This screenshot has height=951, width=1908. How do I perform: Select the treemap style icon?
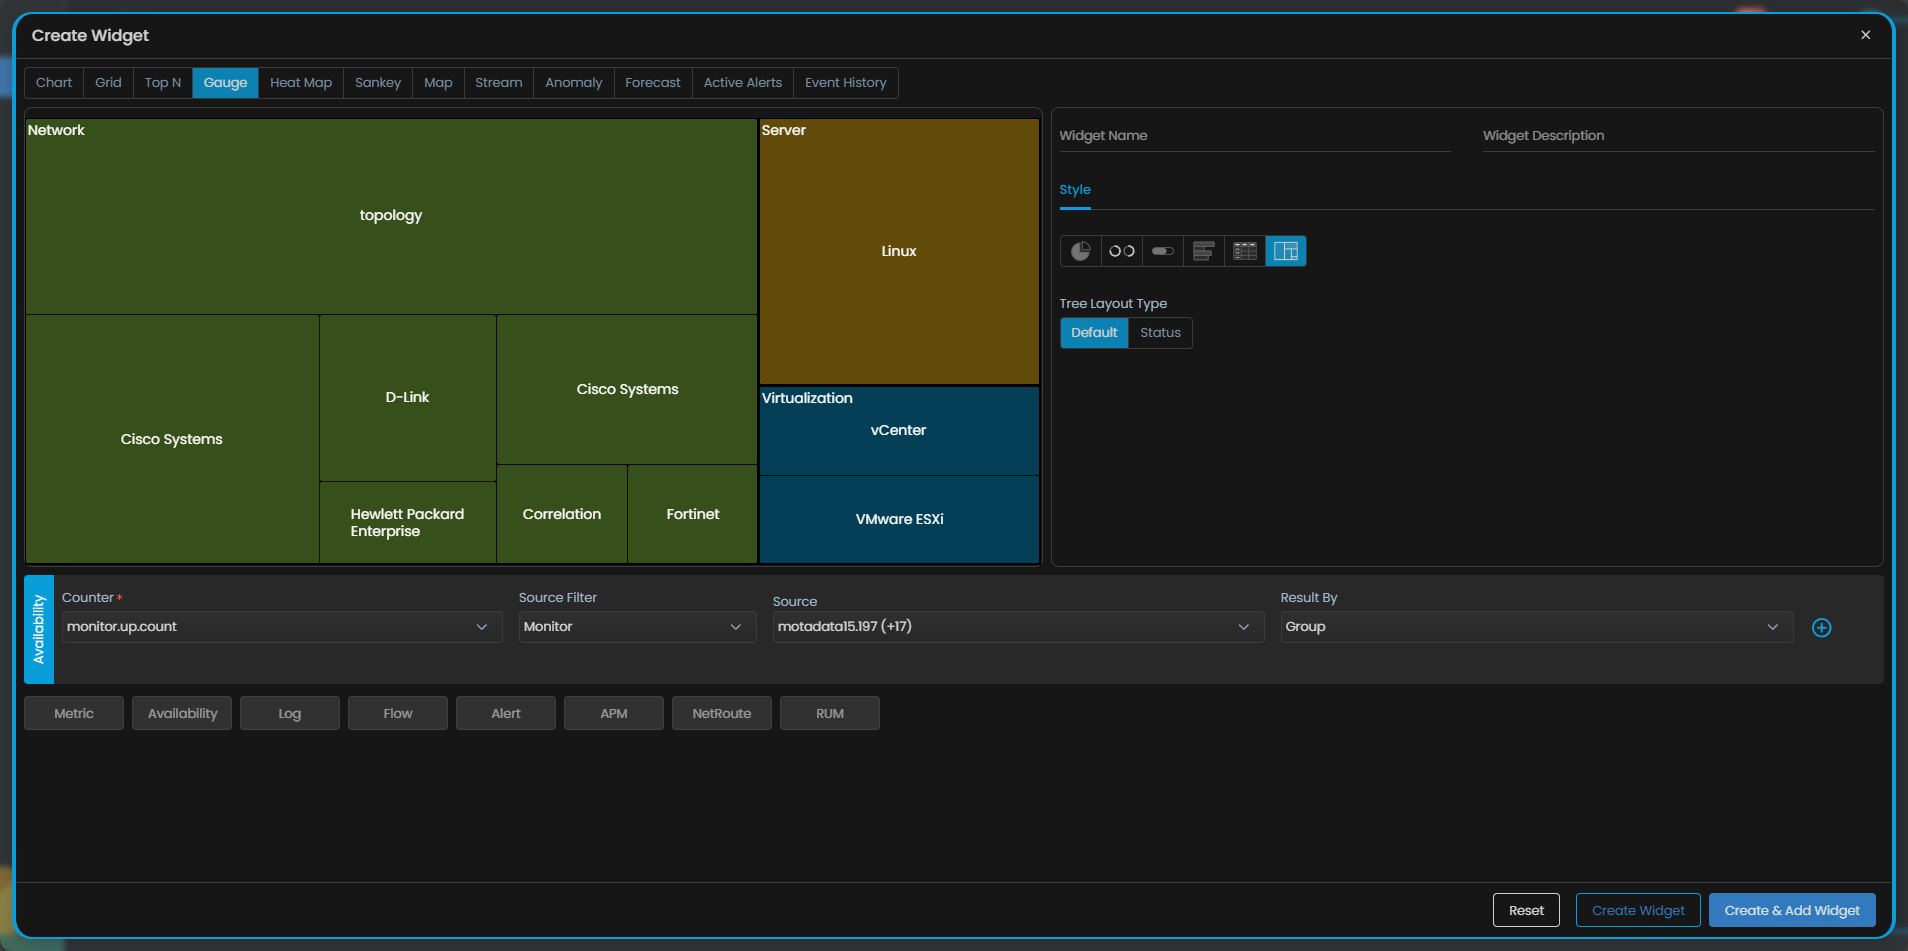1285,251
